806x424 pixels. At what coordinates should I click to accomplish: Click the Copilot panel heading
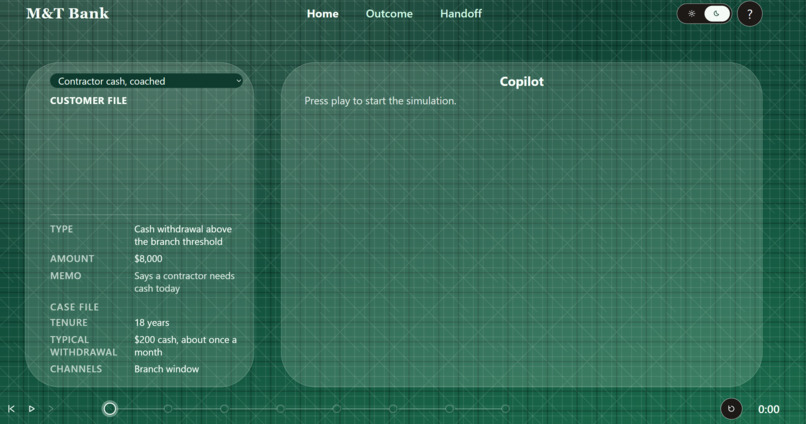pos(521,81)
